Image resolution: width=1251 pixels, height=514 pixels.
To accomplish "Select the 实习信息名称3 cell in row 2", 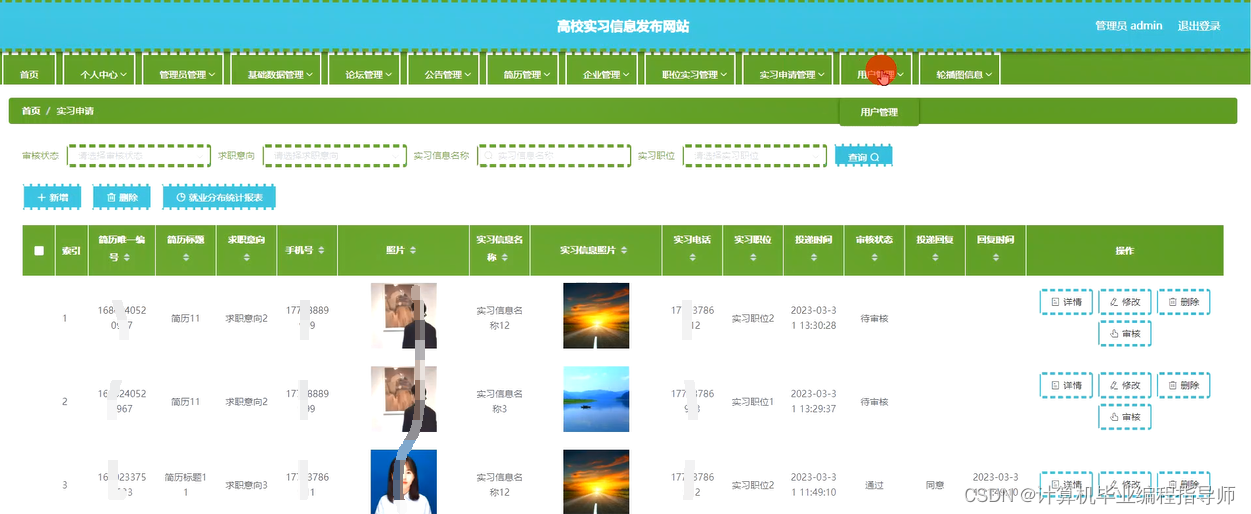I will (x=499, y=401).
